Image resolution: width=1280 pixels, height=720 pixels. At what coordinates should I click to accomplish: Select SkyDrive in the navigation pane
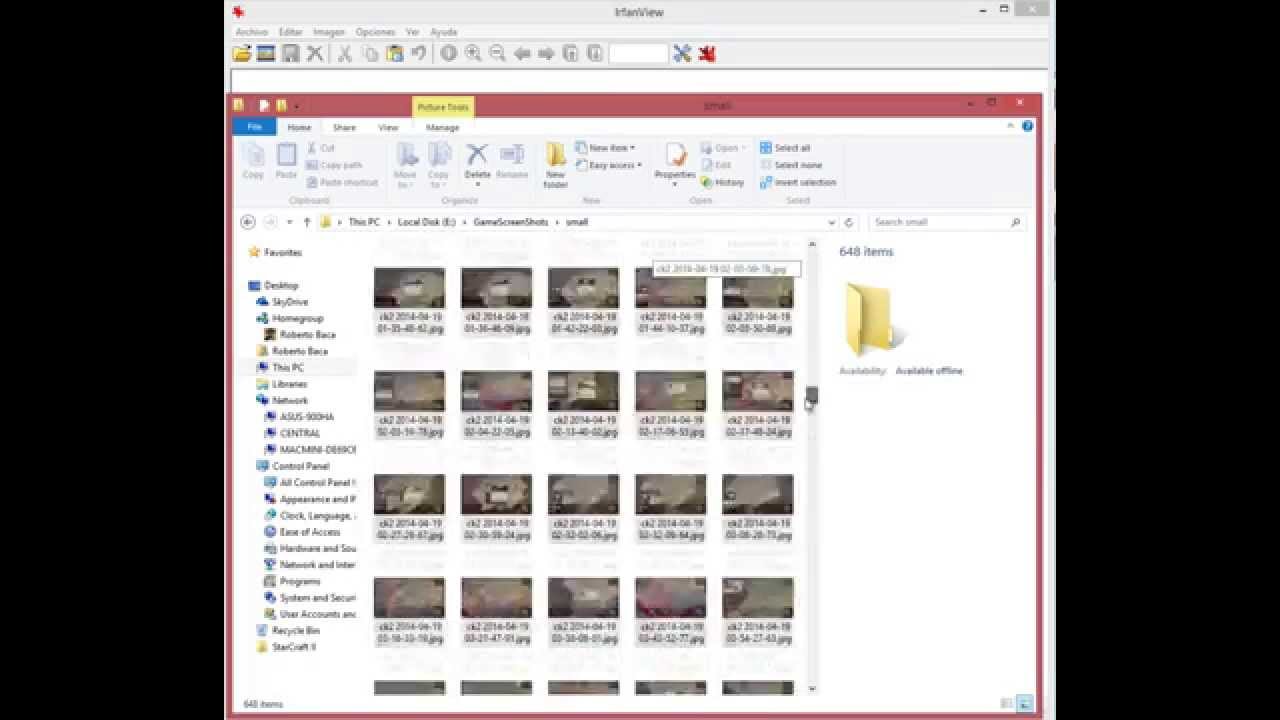[282, 302]
